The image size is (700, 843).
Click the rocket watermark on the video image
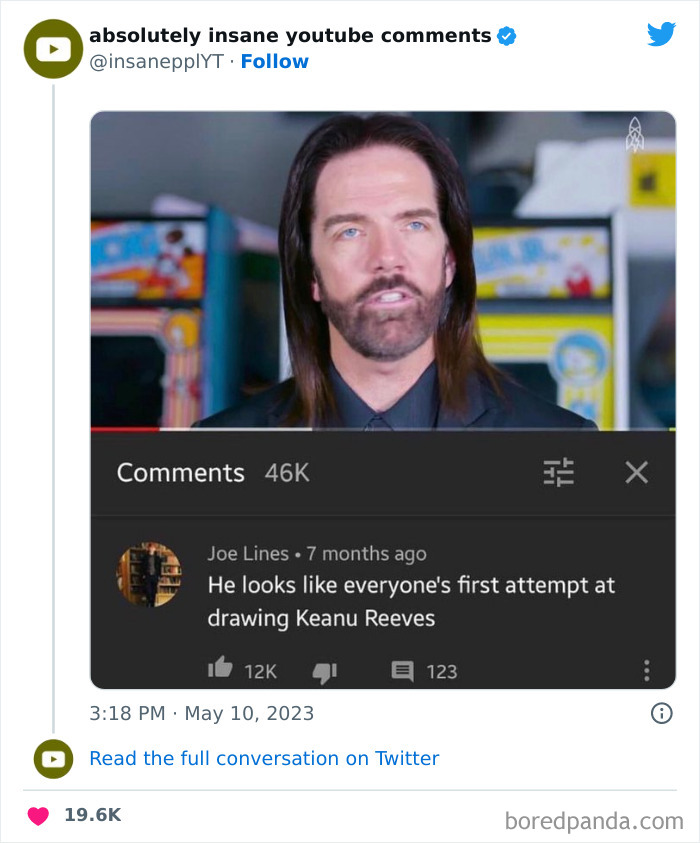[x=634, y=132]
